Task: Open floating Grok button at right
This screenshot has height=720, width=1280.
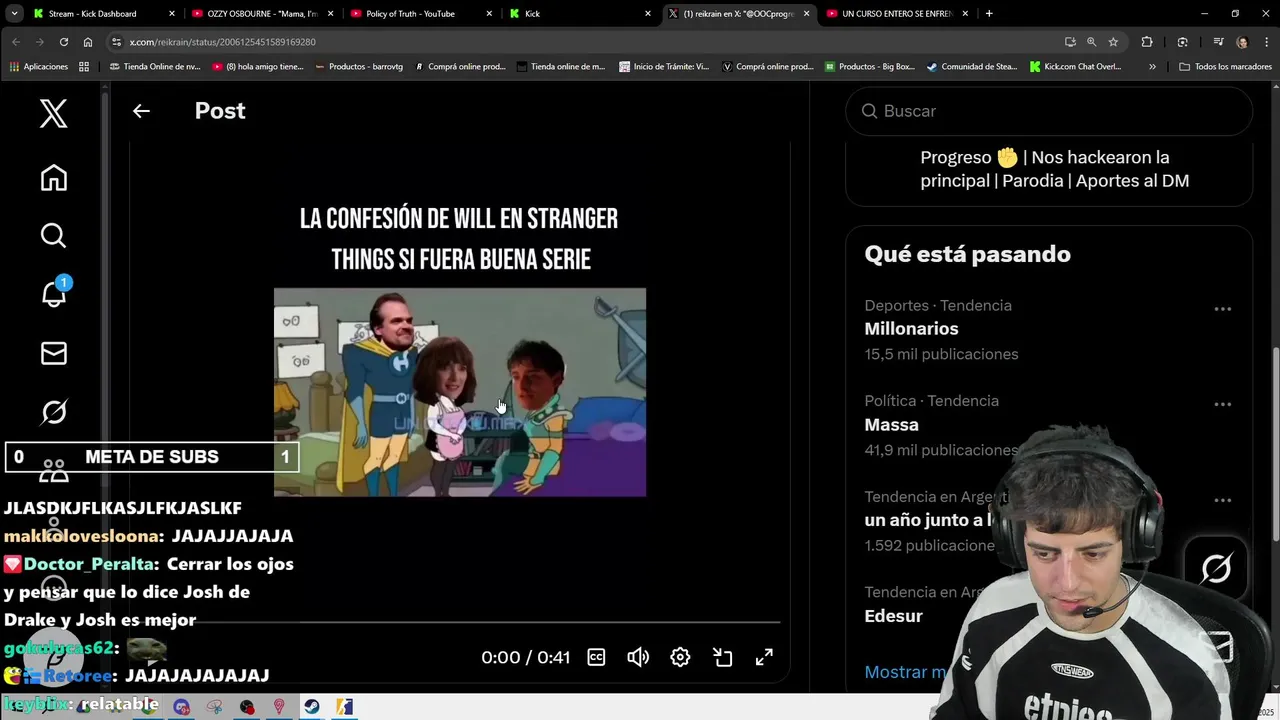Action: (x=1216, y=569)
